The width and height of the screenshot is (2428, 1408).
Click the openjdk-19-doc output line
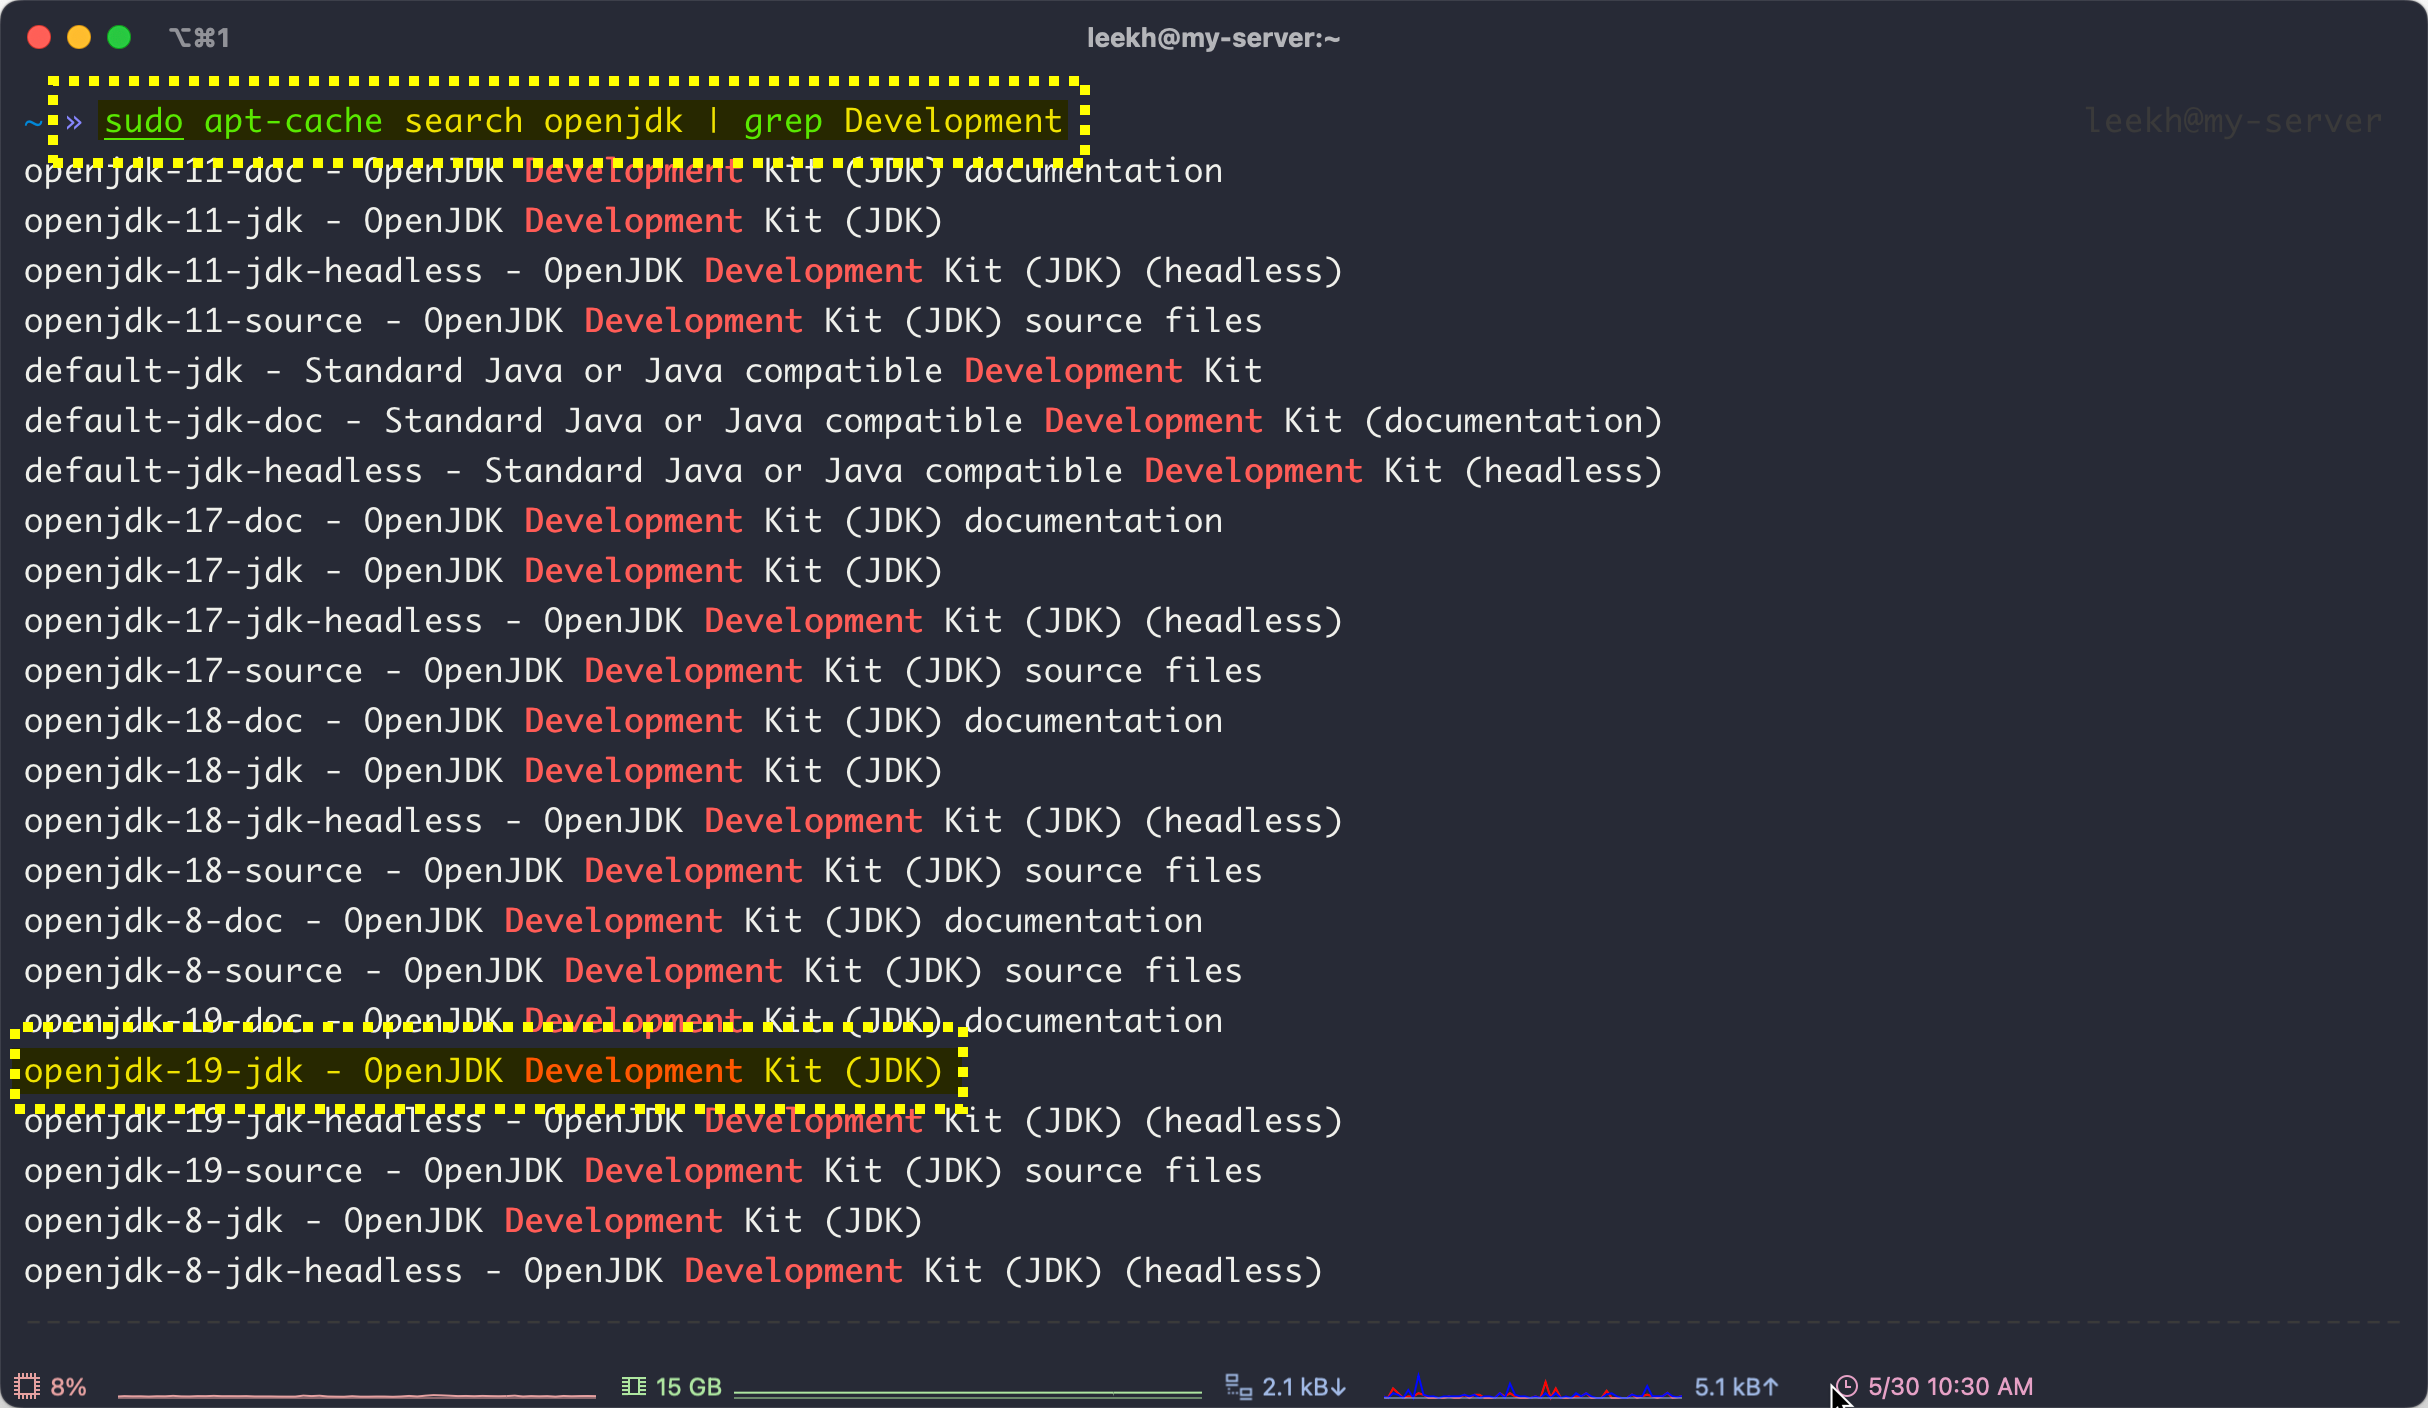coord(623,1021)
